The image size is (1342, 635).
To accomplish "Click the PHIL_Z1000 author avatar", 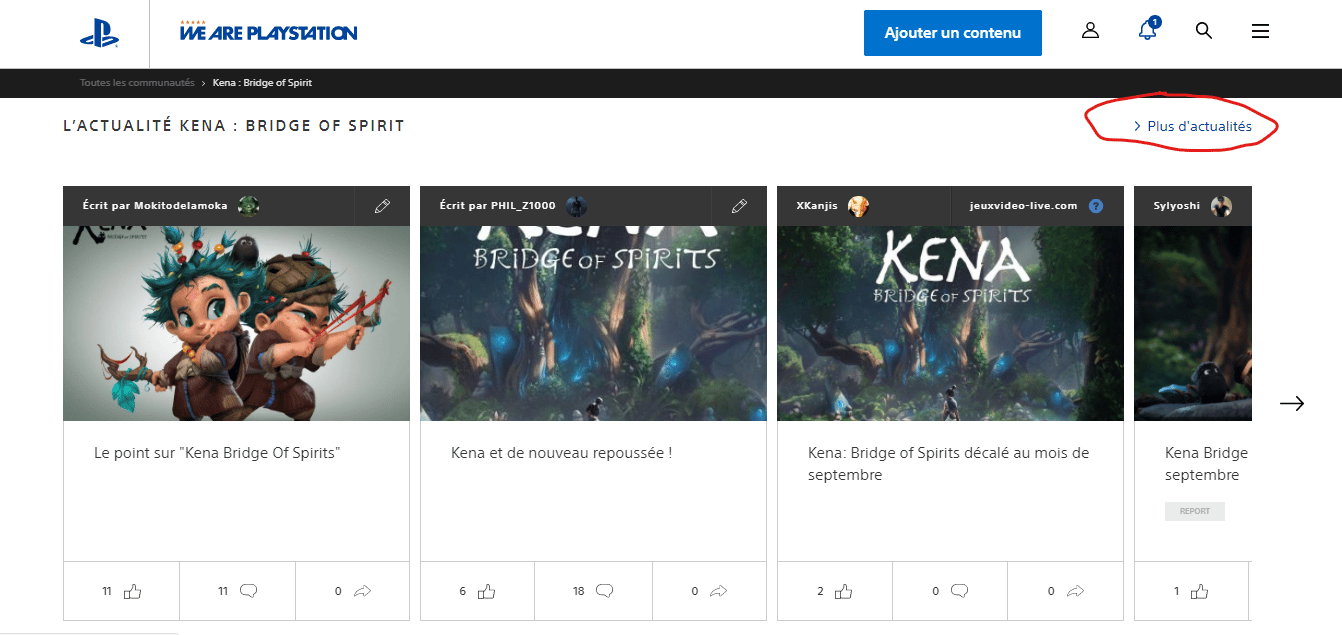I will click(x=576, y=206).
